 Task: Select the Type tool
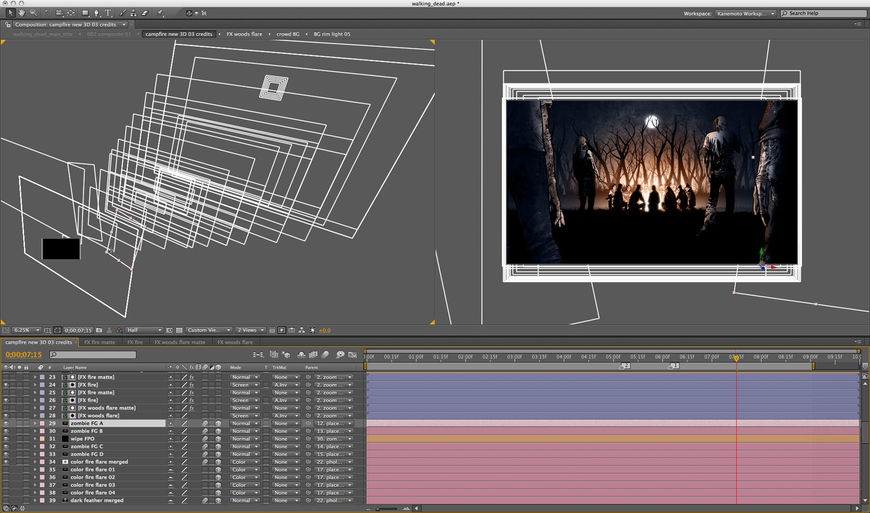click(x=108, y=13)
